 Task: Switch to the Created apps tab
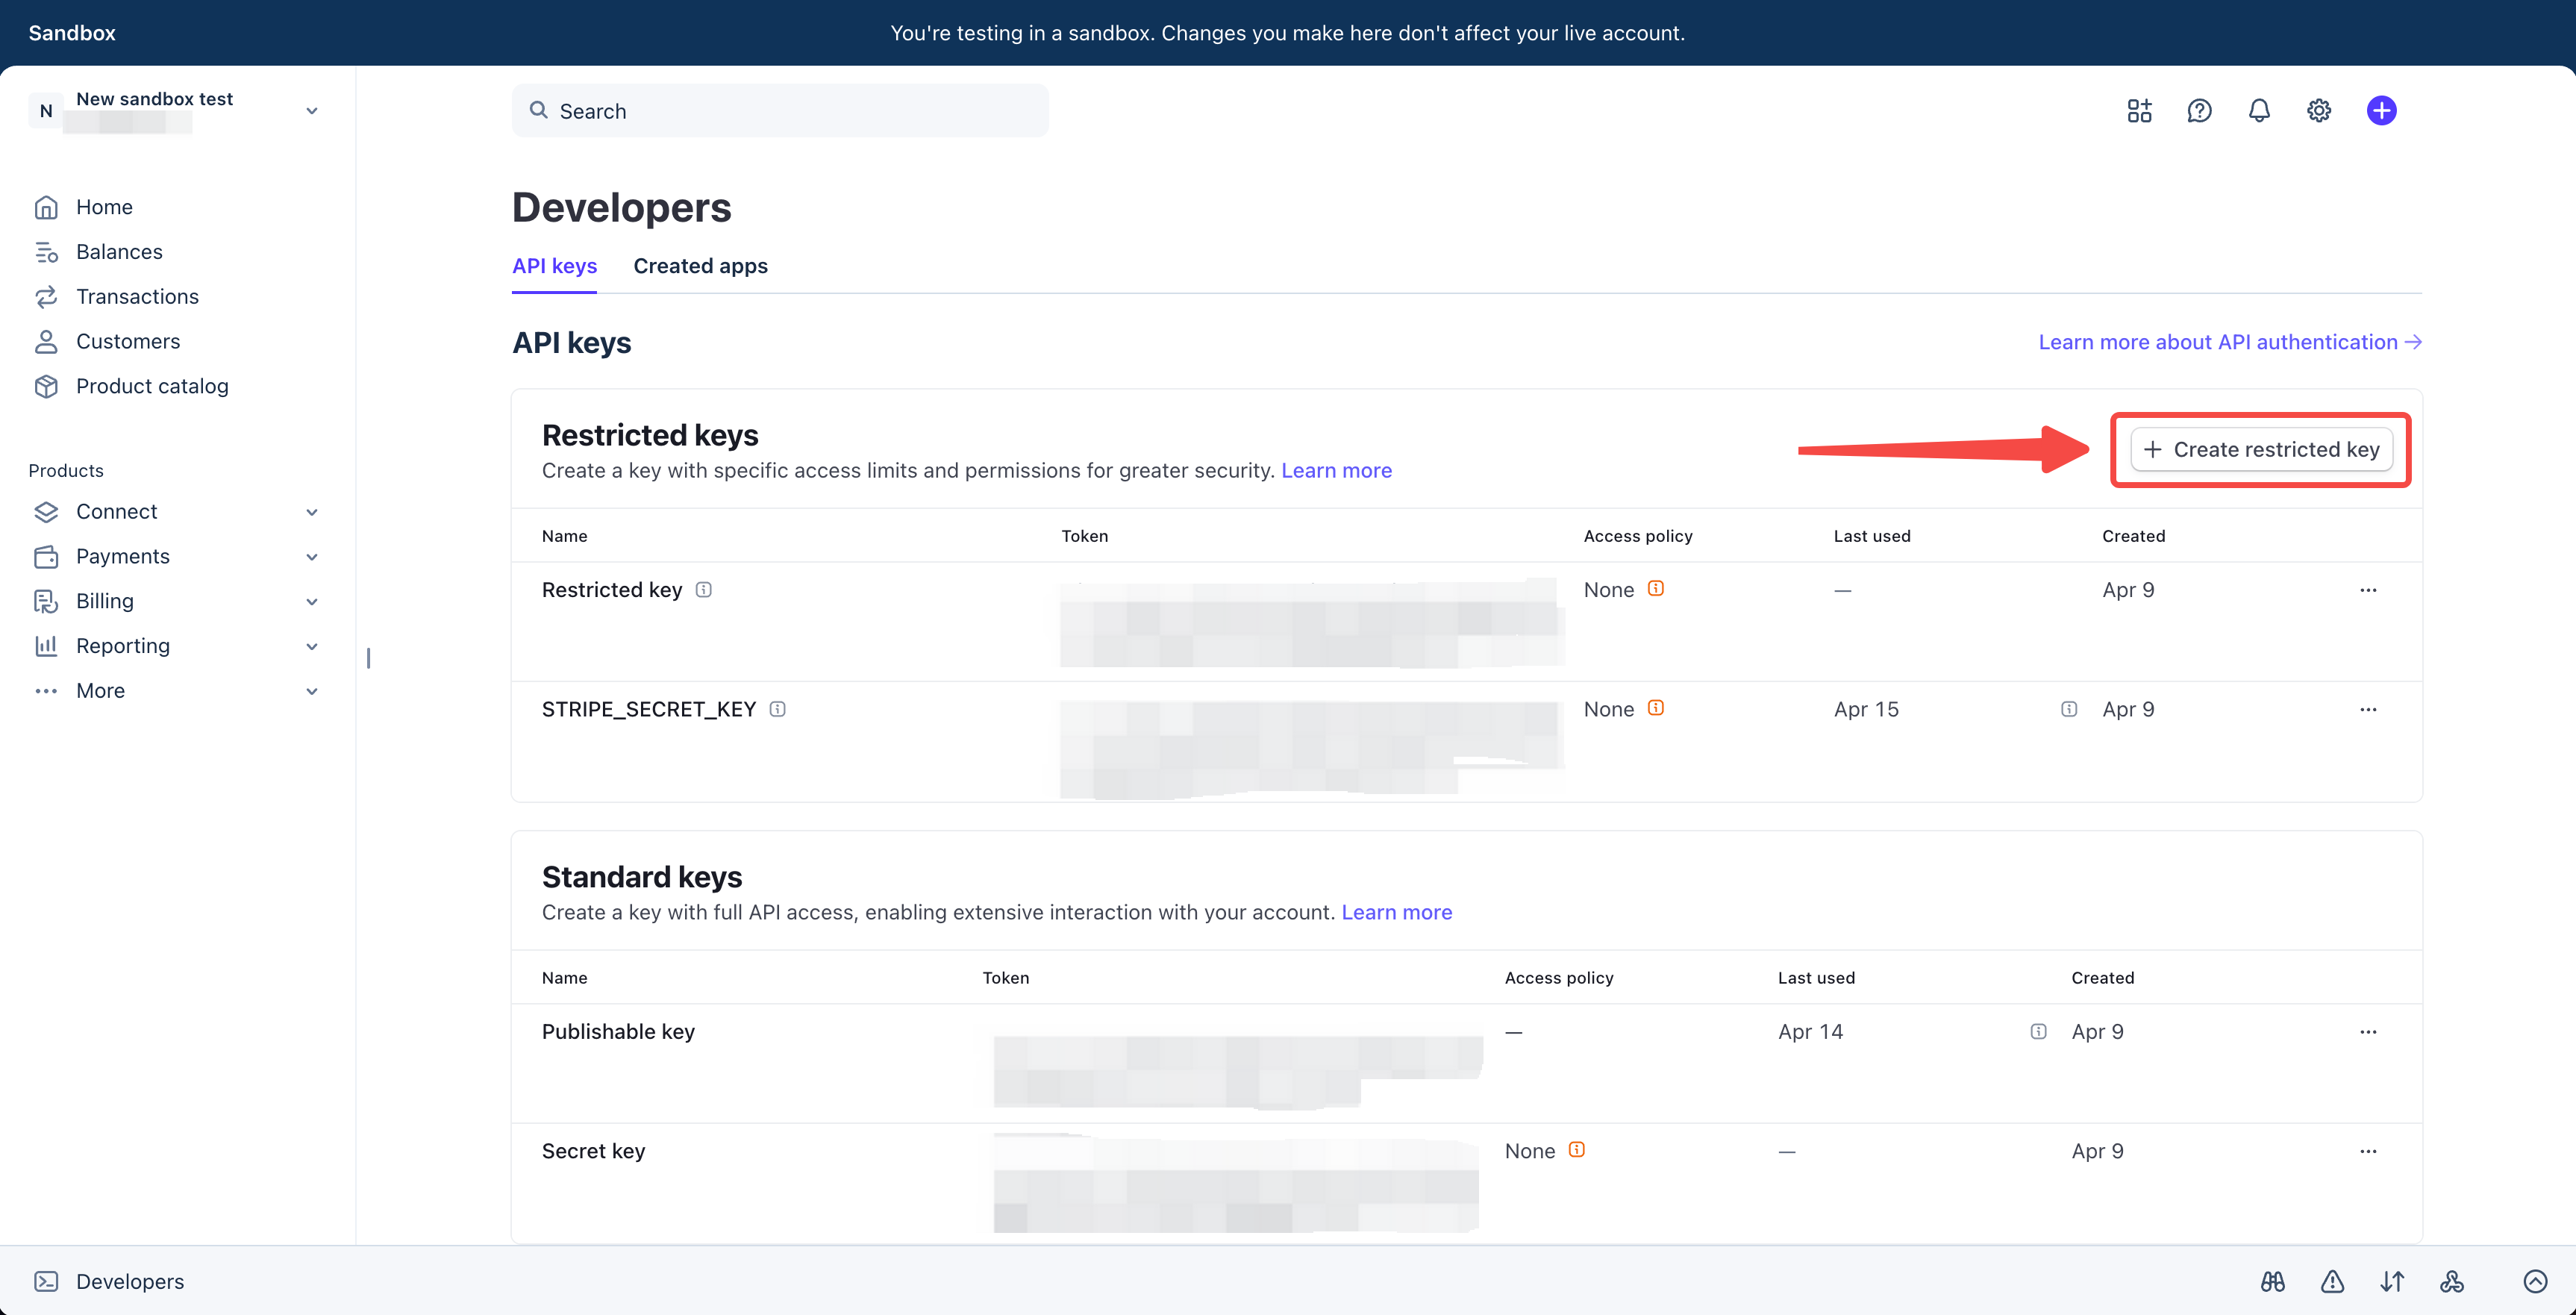coord(700,266)
